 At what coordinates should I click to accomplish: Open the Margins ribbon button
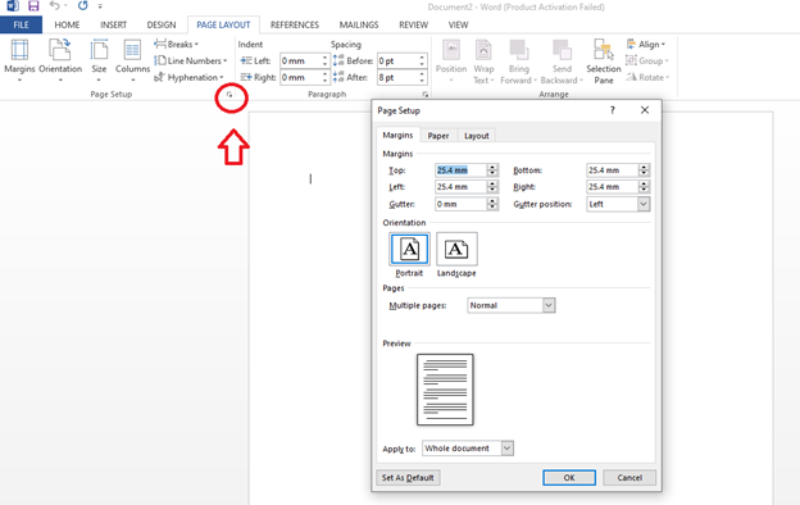point(19,57)
